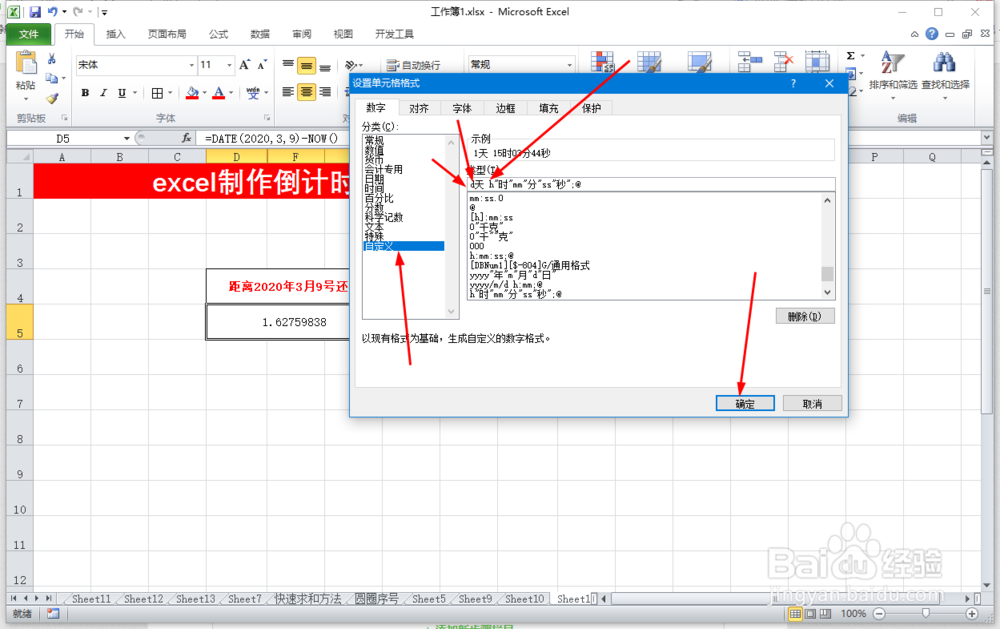
Task: Switch to the 保护 dialog tab
Action: coord(591,108)
